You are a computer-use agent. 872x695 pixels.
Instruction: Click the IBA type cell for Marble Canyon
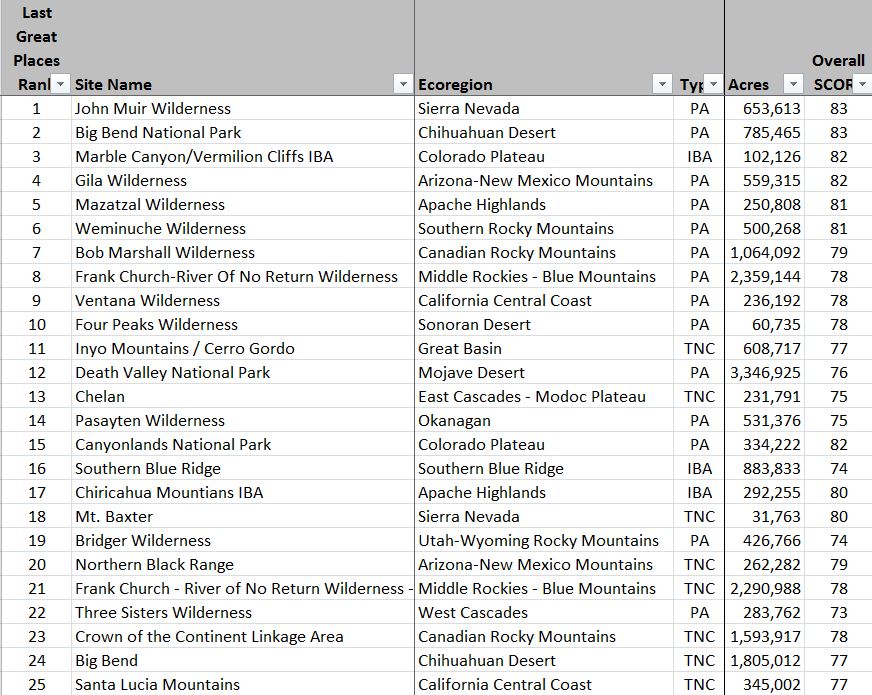point(699,156)
